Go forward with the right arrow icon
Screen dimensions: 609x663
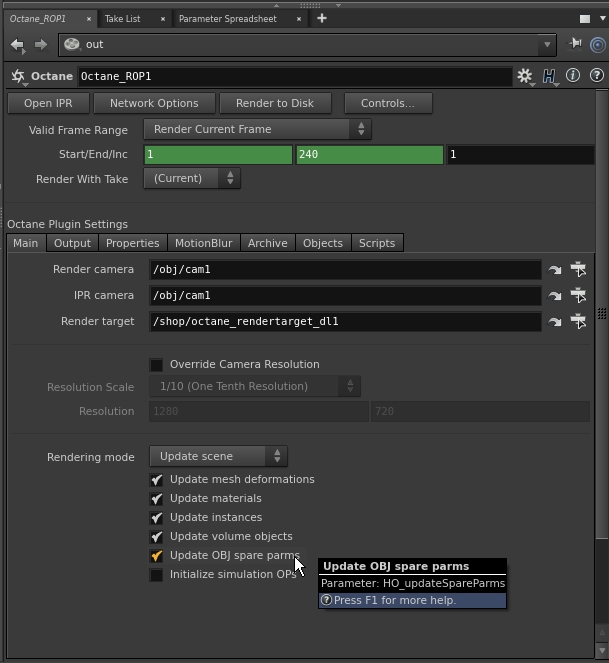[x=41, y=44]
